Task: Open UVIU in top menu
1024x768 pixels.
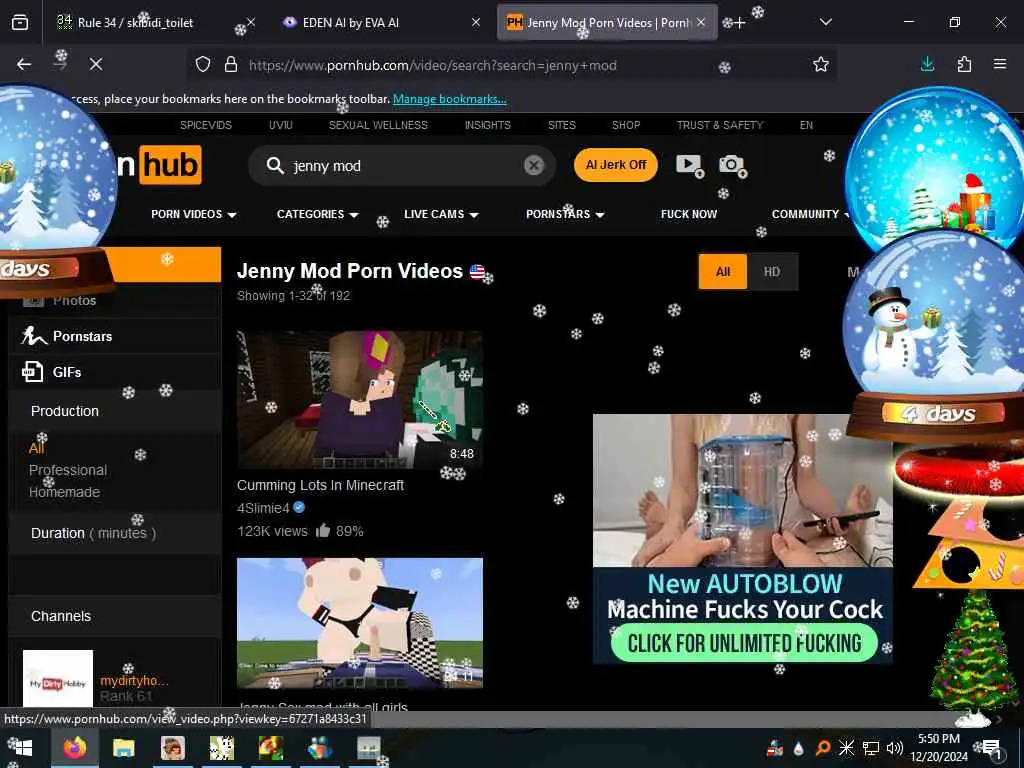Action: 281,125
